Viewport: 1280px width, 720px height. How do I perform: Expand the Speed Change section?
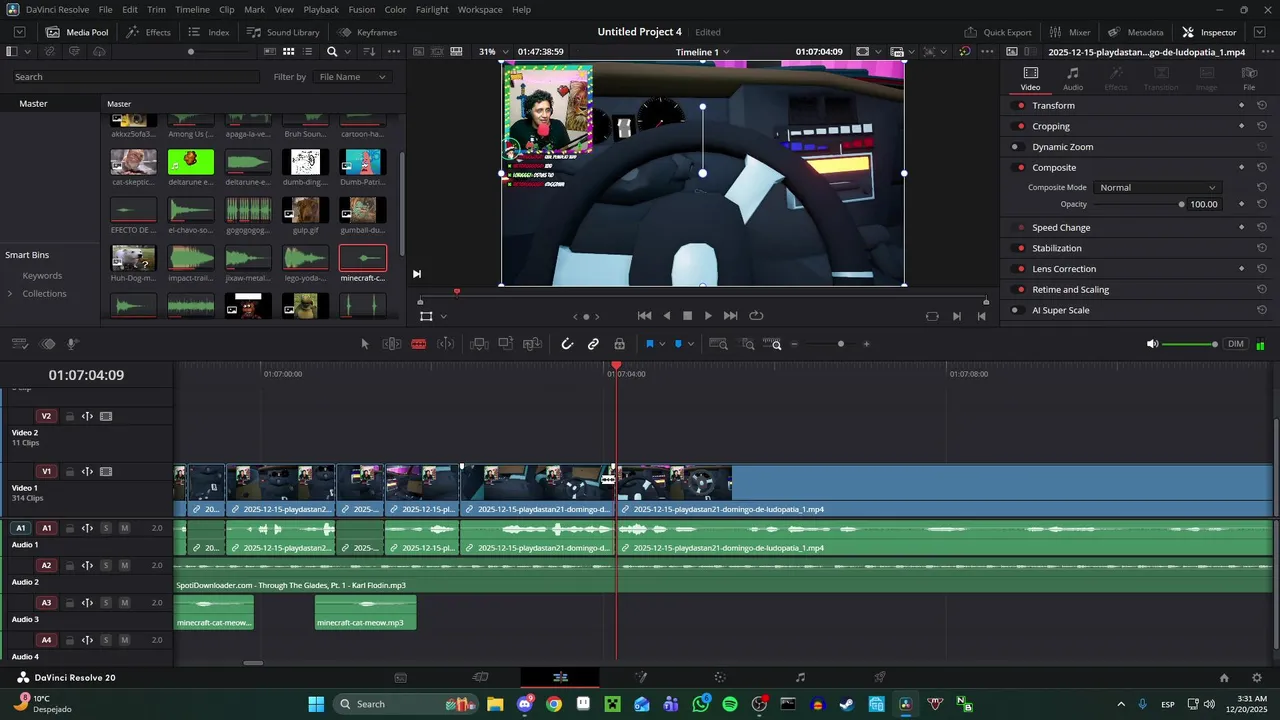tap(1061, 228)
